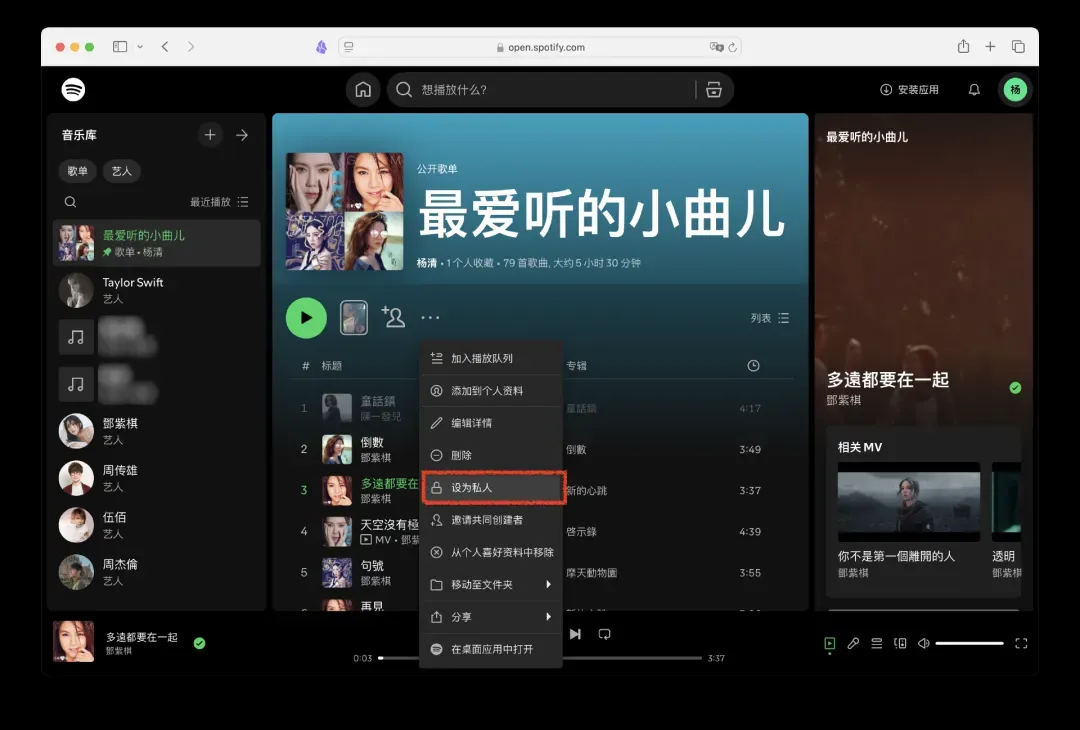Enter fullscreen player mode
This screenshot has height=730, width=1080.
point(1021,643)
